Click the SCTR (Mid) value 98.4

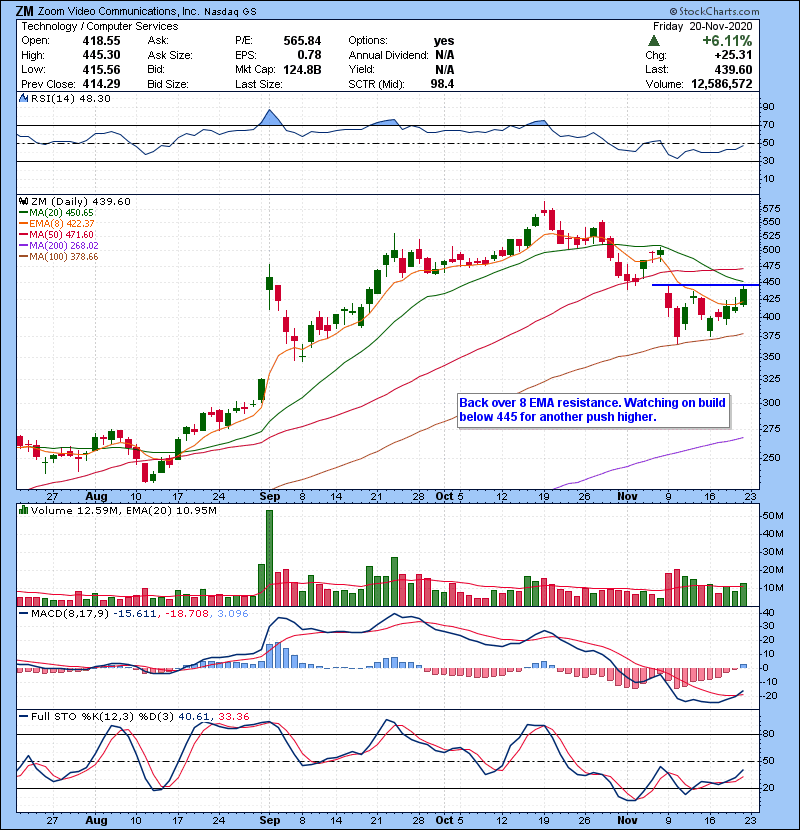pos(442,84)
